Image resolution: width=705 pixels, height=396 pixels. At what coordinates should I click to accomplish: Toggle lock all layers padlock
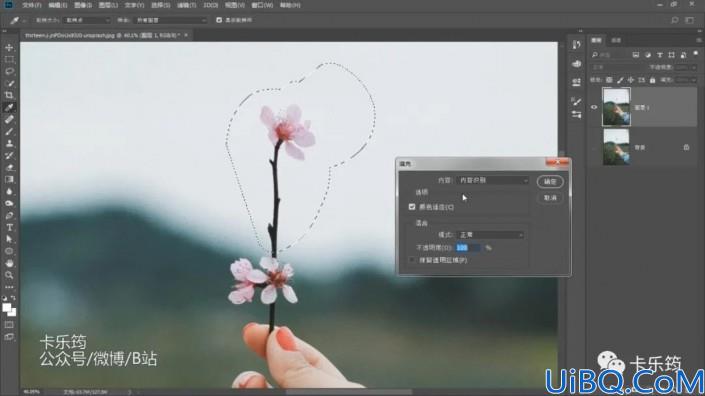coord(652,80)
